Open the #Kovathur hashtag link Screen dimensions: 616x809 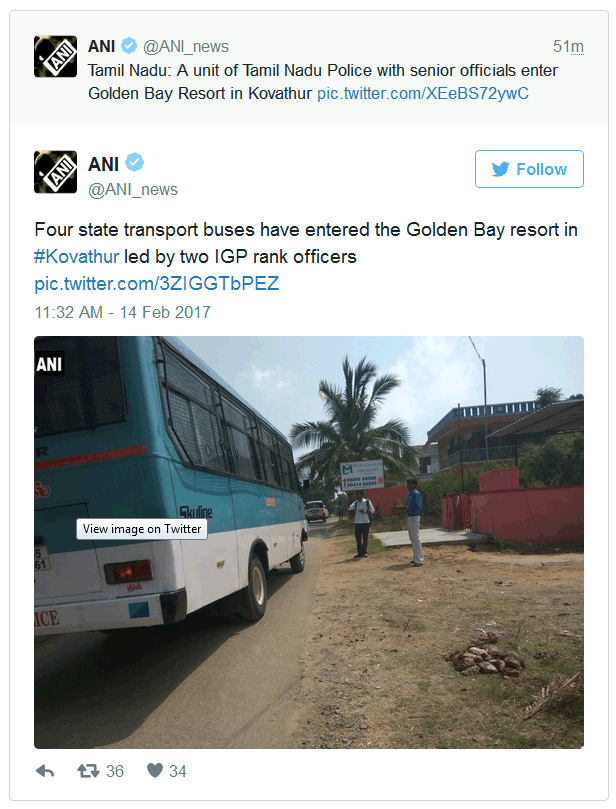point(77,256)
